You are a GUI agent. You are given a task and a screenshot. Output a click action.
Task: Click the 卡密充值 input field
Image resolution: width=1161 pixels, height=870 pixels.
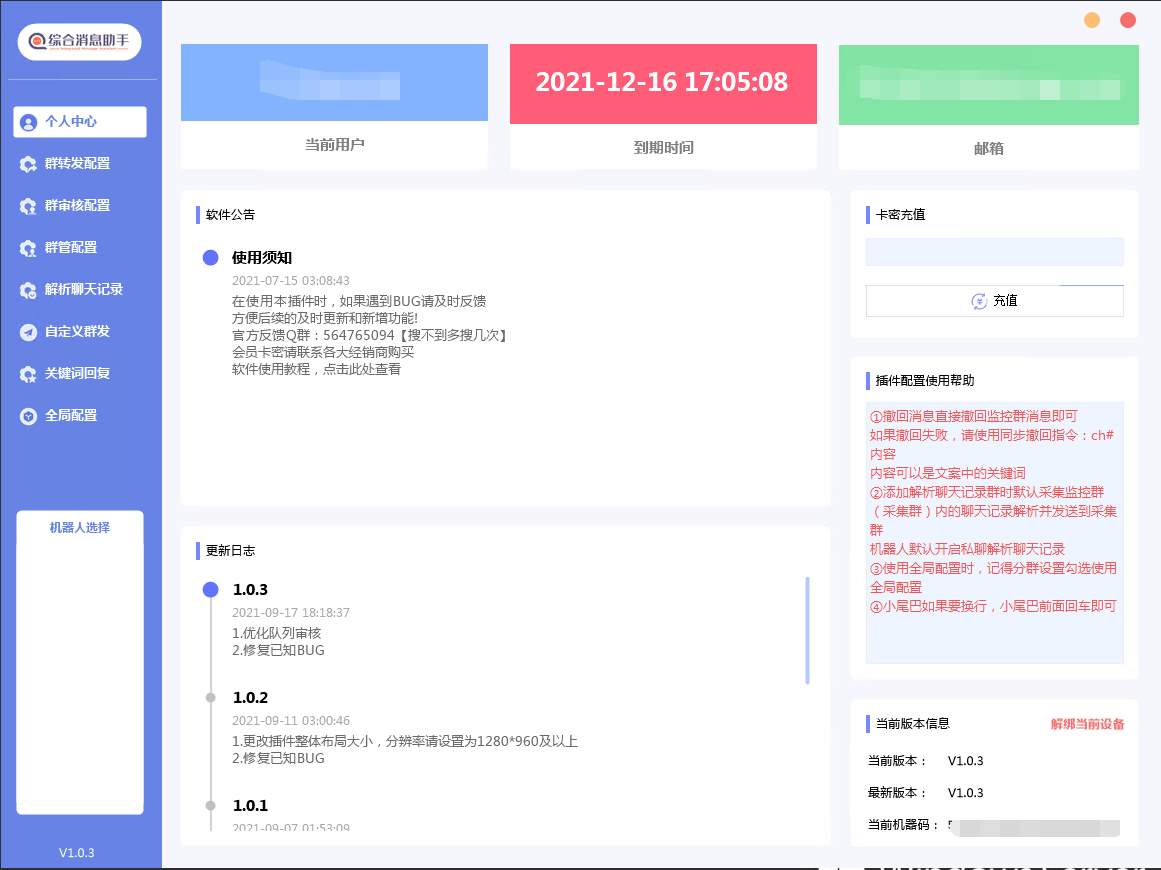coord(994,252)
